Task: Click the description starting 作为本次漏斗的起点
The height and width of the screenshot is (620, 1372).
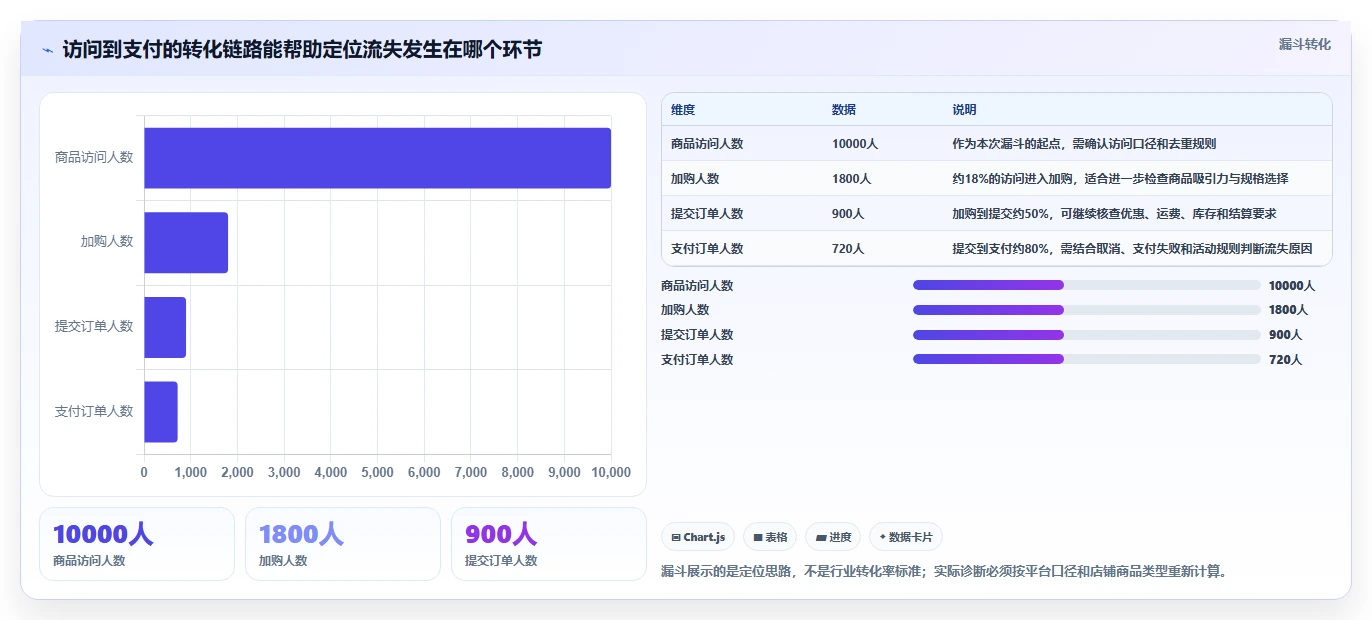Action: click(1084, 144)
